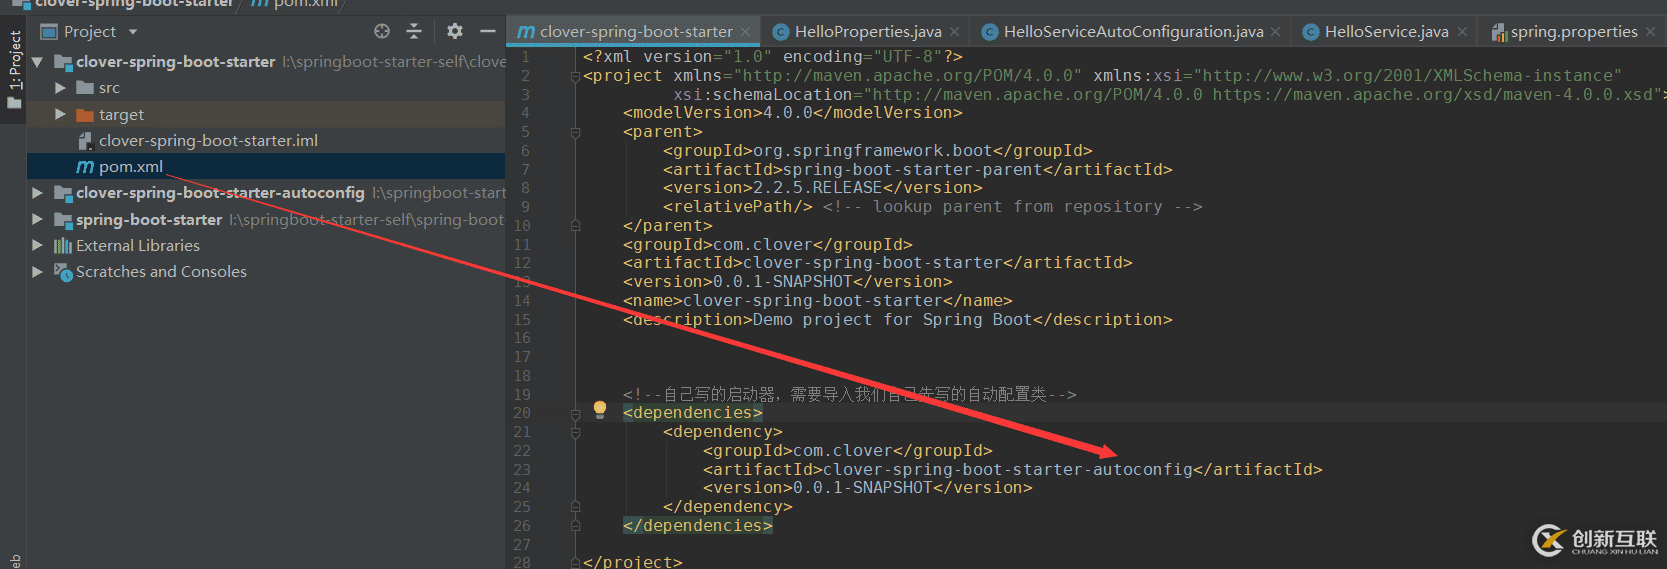The image size is (1667, 569).
Task: Select the root clover-spring-boot-starter module row
Action: [266, 62]
